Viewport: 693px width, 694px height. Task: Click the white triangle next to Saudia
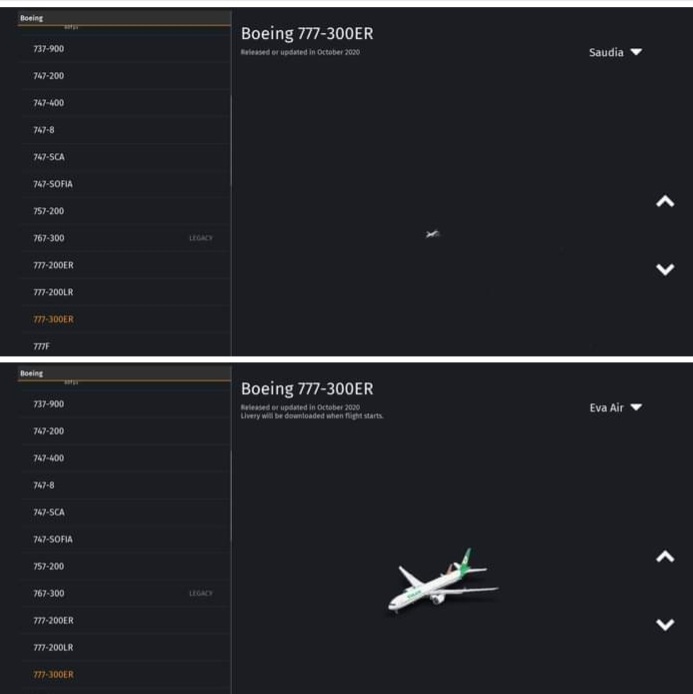[636, 52]
